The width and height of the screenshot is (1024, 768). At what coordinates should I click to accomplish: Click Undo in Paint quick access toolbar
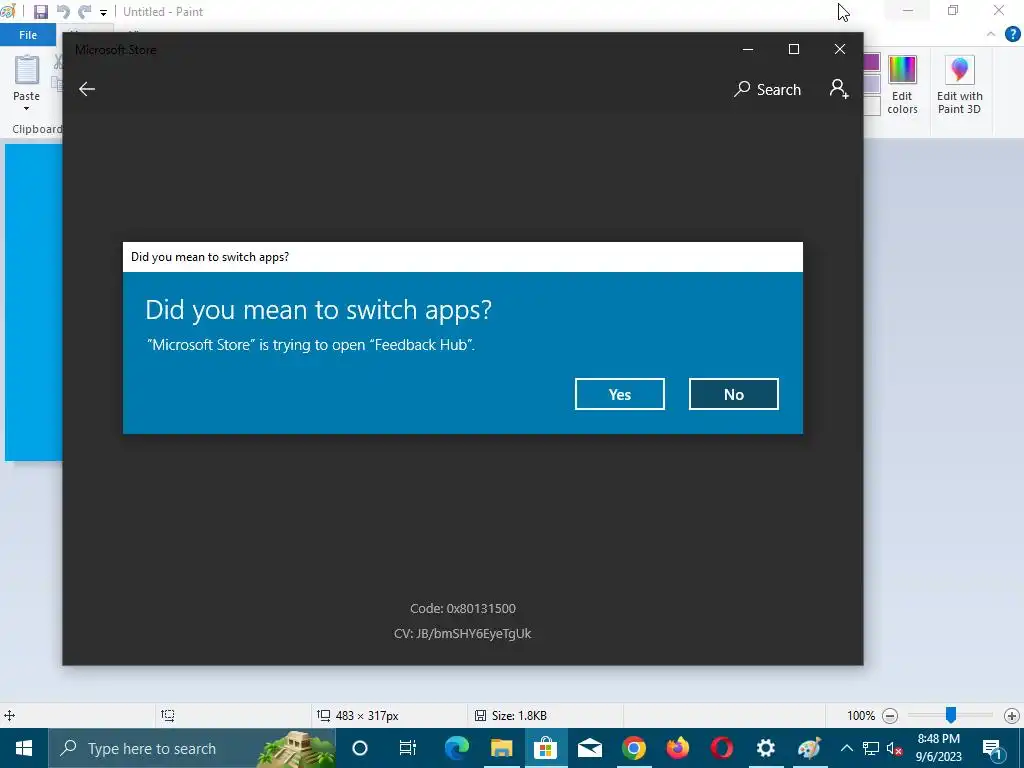pyautogui.click(x=63, y=12)
